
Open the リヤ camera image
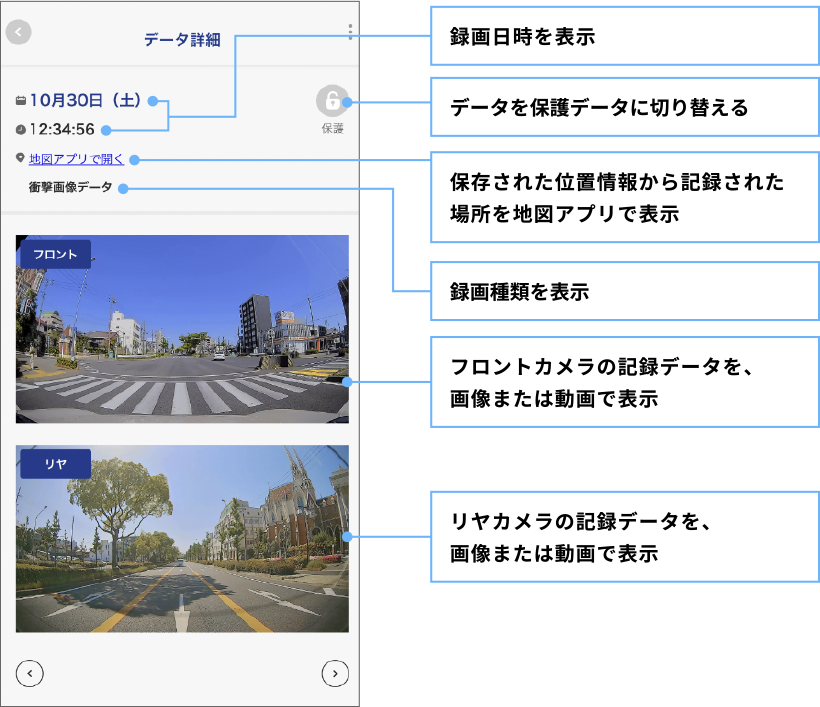[x=182, y=539]
